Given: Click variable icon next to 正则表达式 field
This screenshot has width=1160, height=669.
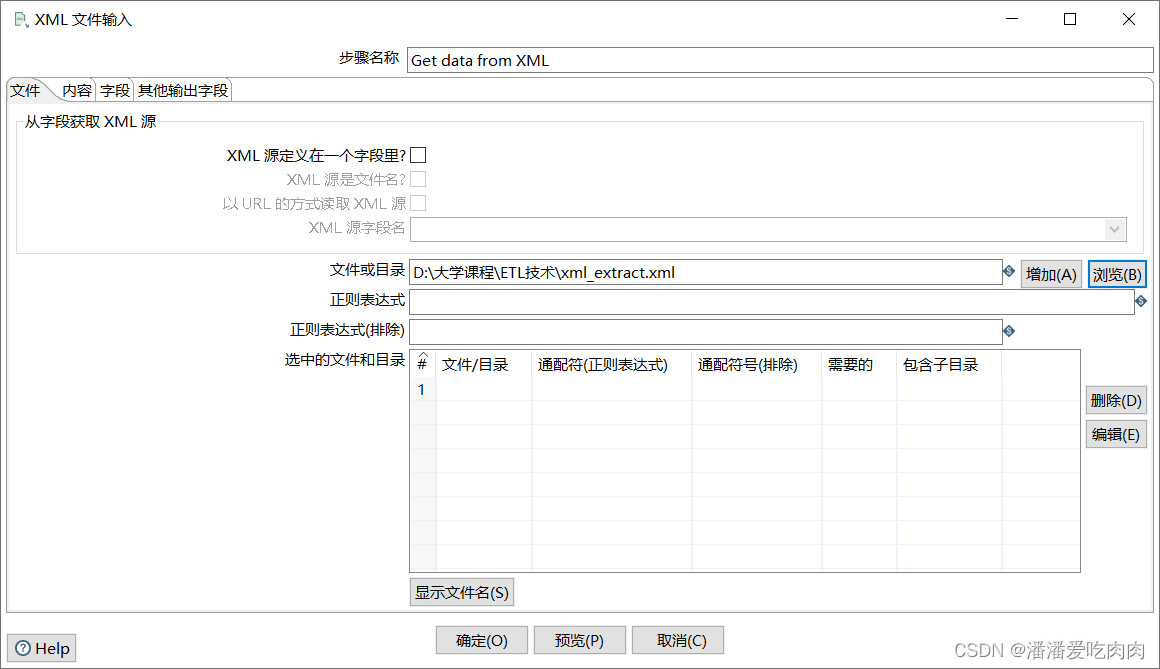Looking at the screenshot, I should (1141, 301).
